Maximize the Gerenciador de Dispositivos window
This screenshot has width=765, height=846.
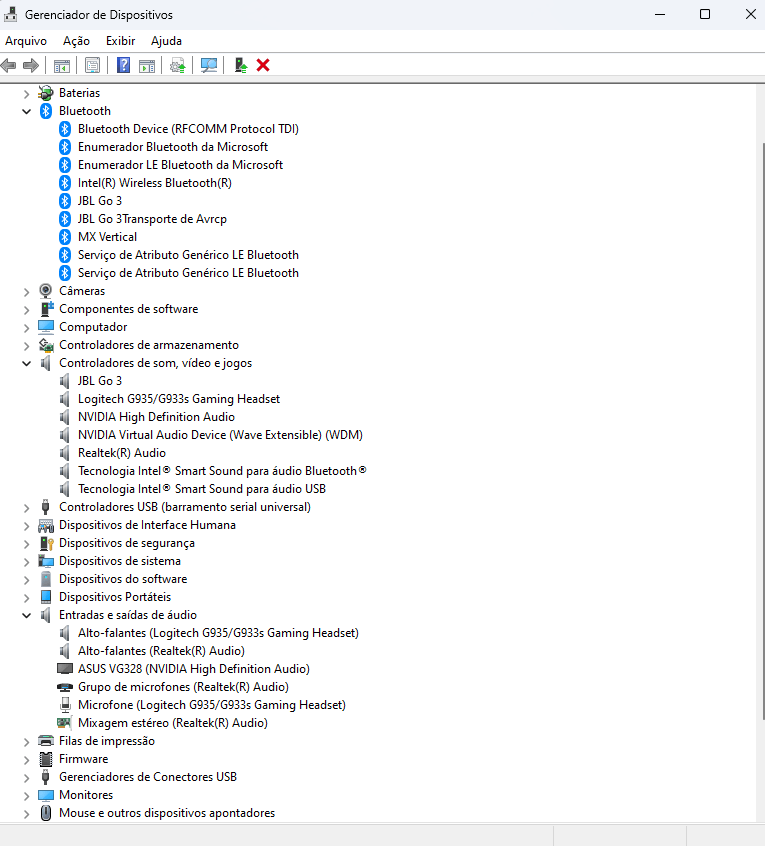(x=705, y=15)
